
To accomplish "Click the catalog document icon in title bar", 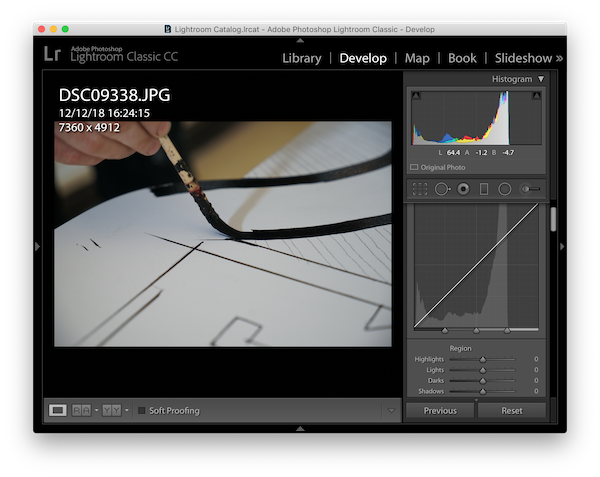I will pyautogui.click(x=168, y=29).
